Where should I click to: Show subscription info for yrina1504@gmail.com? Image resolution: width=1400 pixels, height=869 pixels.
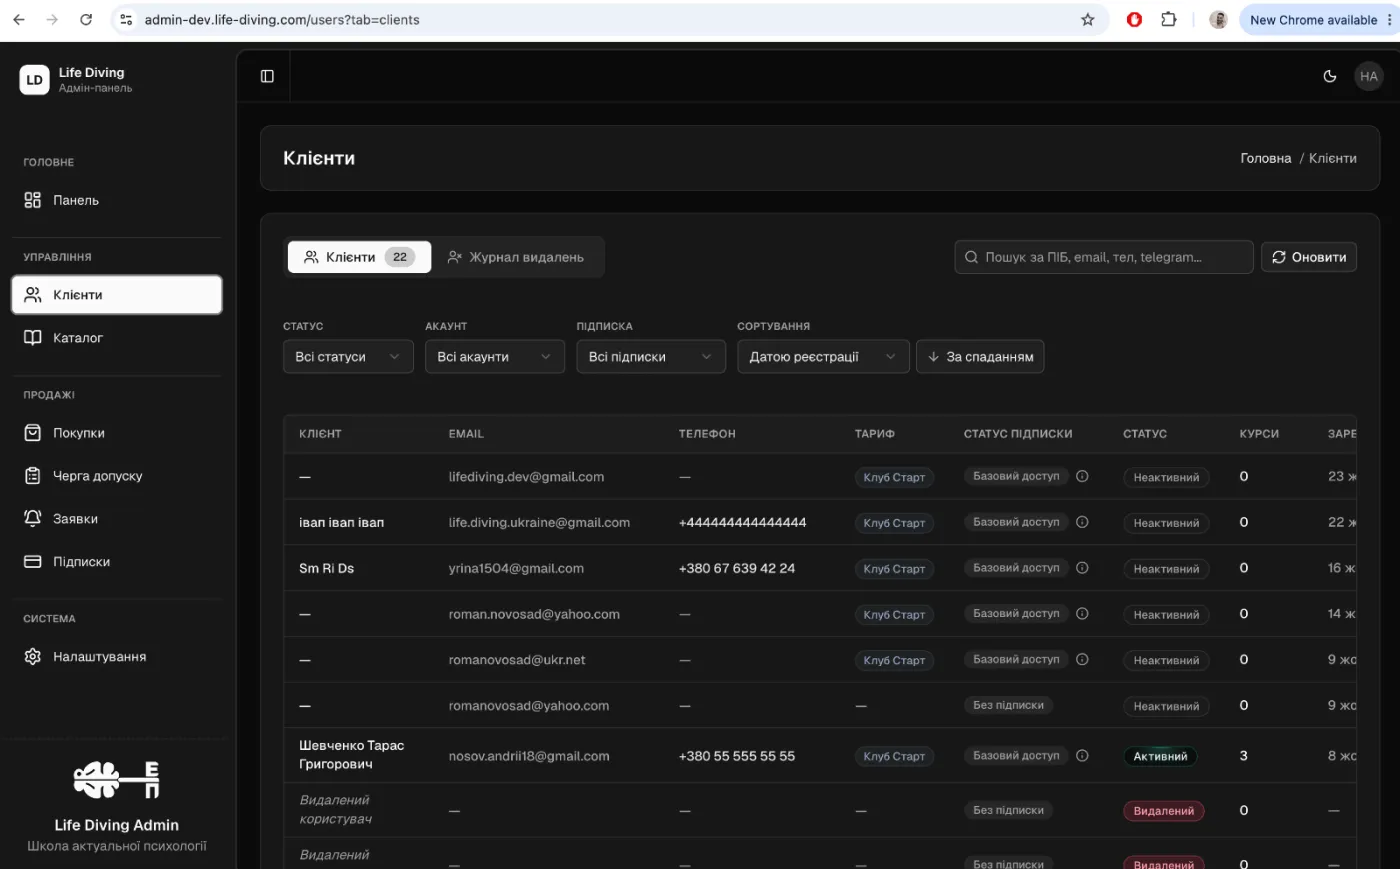tap(1082, 568)
